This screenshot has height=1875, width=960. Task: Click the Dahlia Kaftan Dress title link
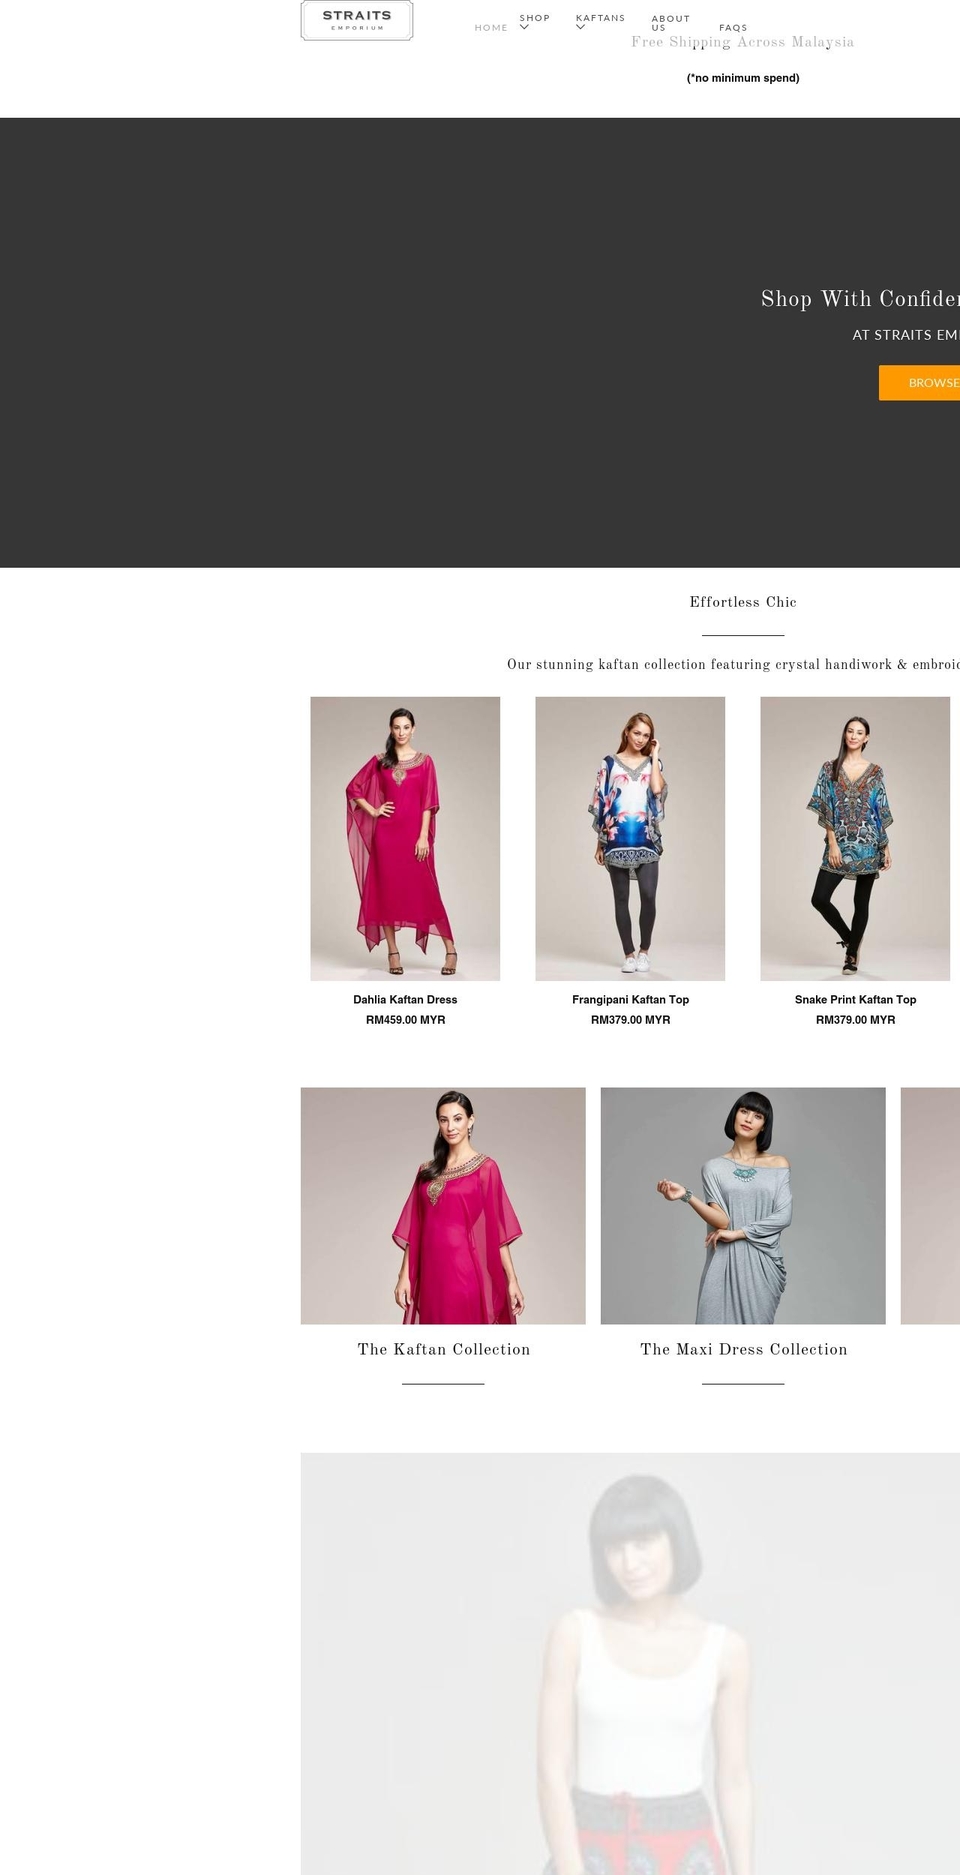pyautogui.click(x=405, y=1000)
